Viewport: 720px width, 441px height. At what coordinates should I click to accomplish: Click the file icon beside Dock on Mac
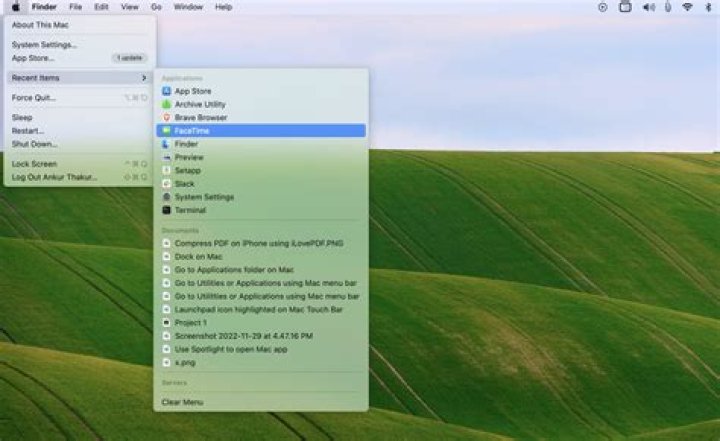167,256
